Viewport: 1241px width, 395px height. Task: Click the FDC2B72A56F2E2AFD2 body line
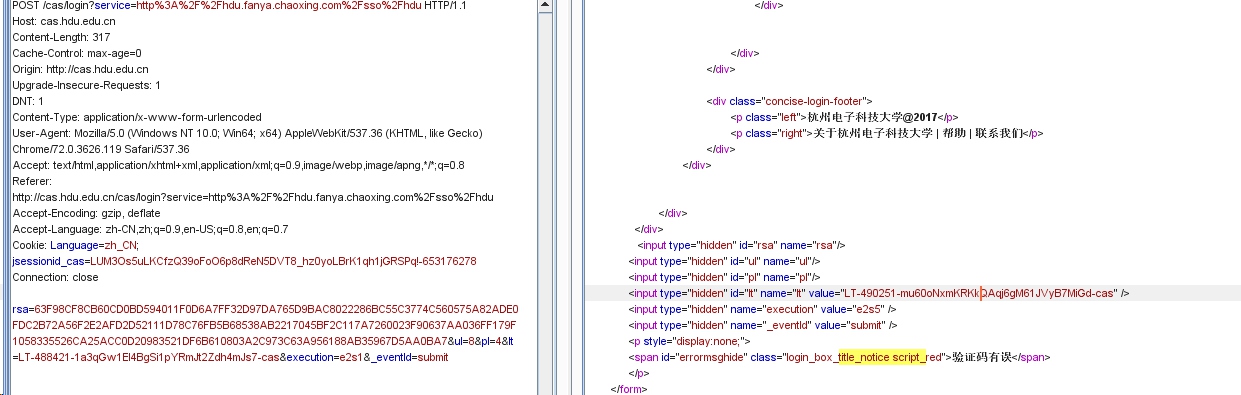click(265, 325)
